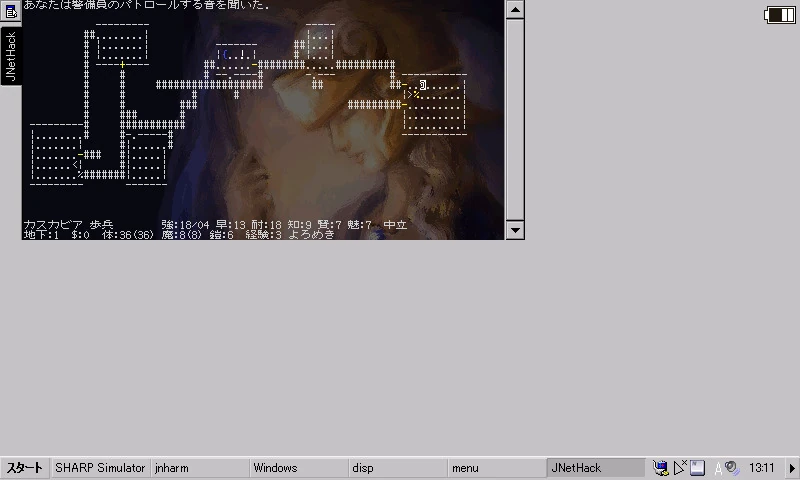Click the yellow + door symbol

[x=122, y=65]
